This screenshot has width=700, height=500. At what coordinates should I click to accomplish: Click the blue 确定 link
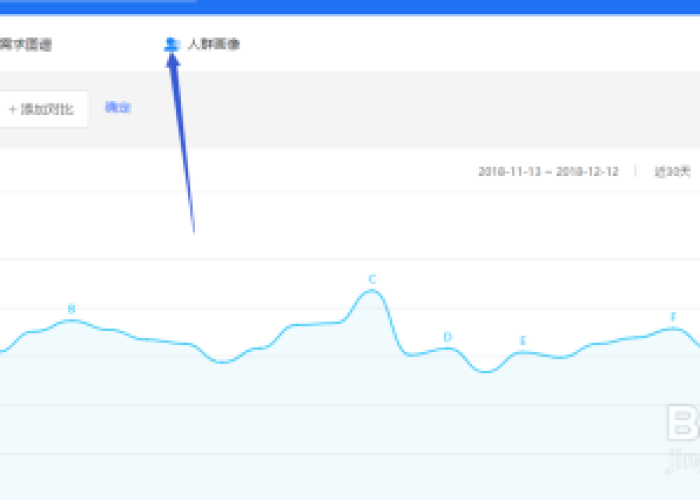tap(118, 107)
